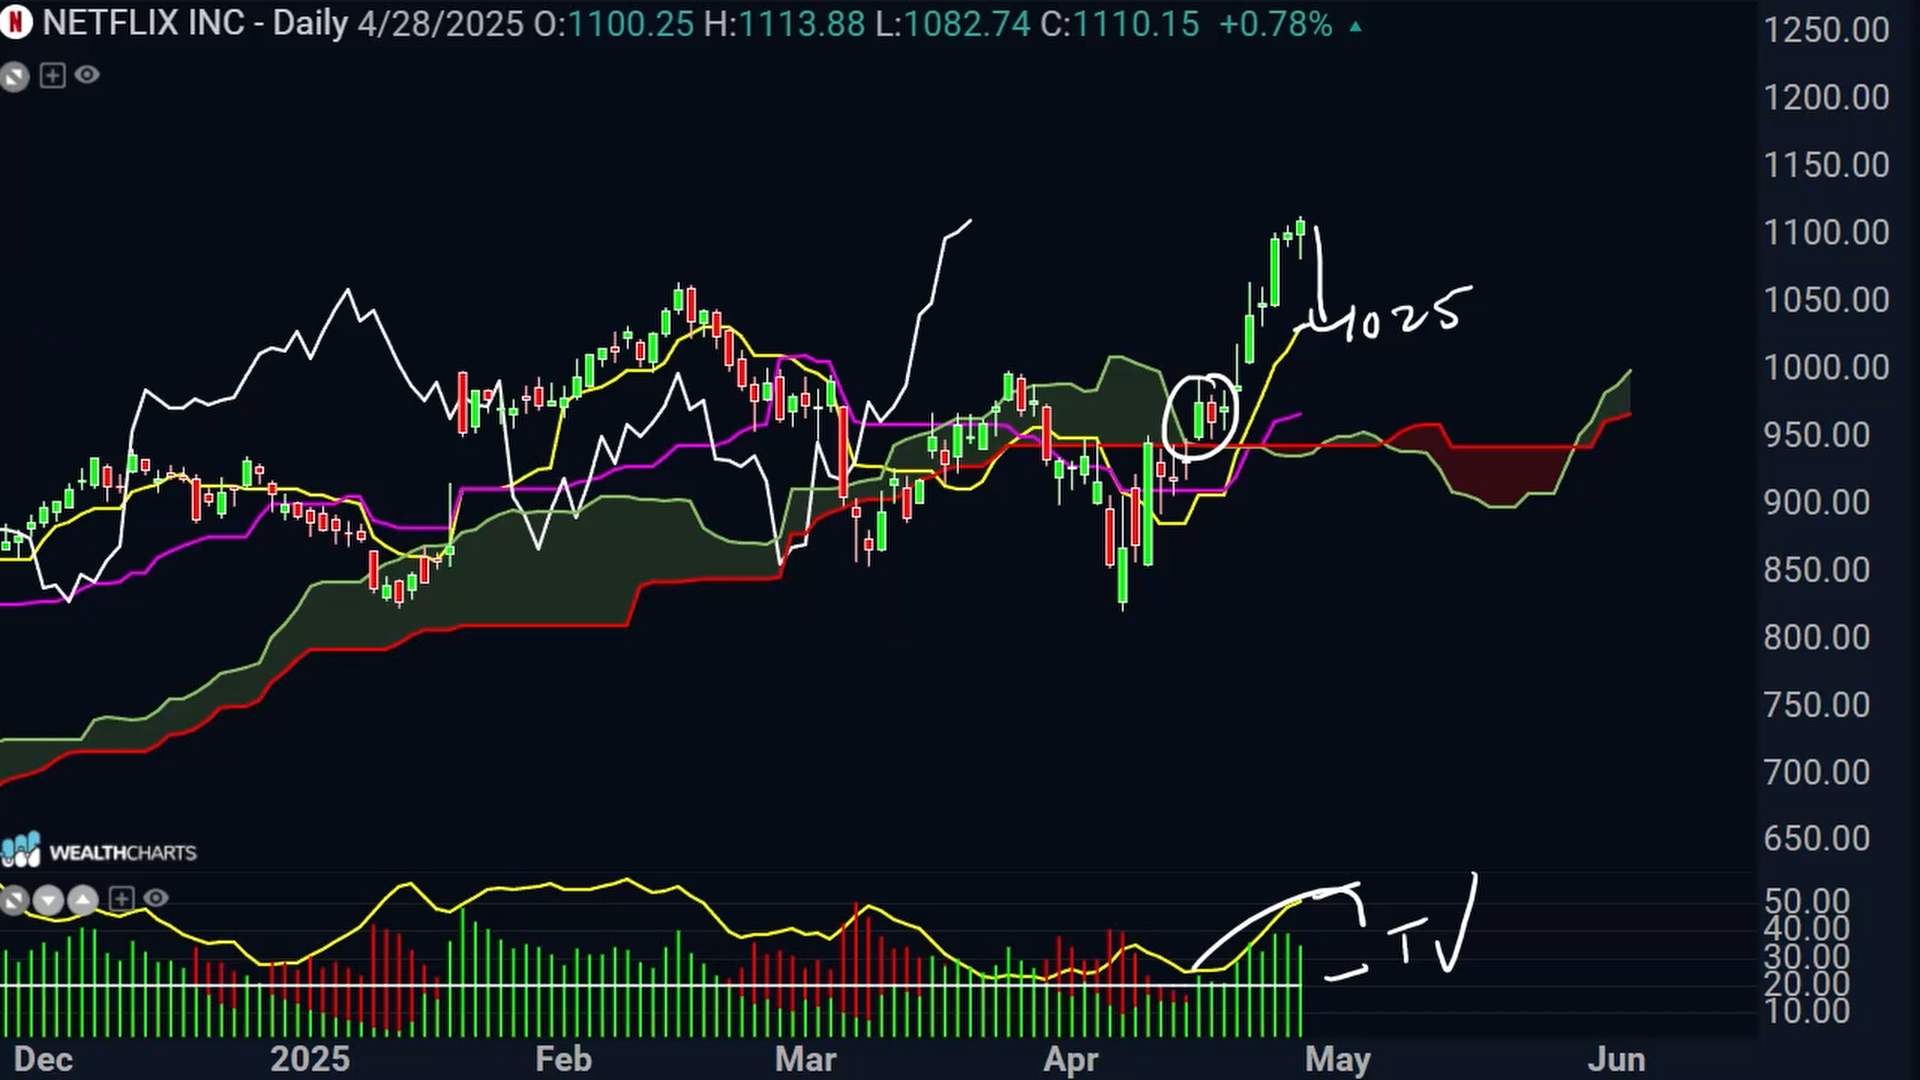Image resolution: width=1920 pixels, height=1080 pixels.
Task: Click the Feb label on the time axis
Action: 564,1059
